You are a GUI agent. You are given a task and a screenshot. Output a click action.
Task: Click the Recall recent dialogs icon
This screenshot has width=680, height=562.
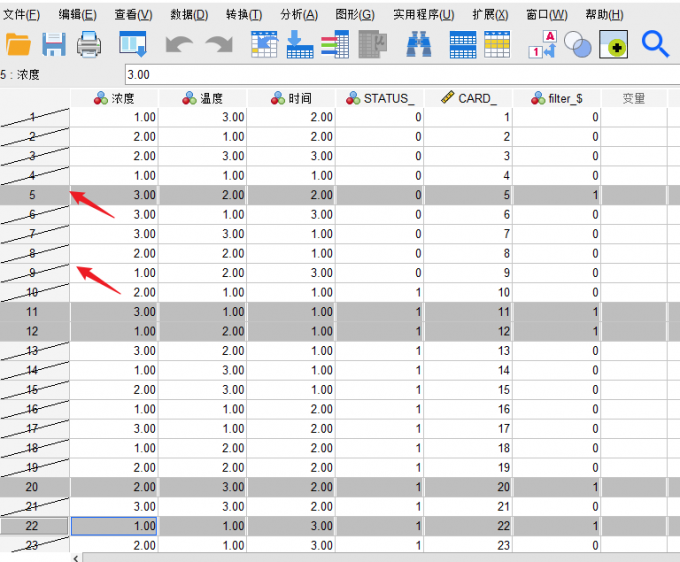click(133, 44)
